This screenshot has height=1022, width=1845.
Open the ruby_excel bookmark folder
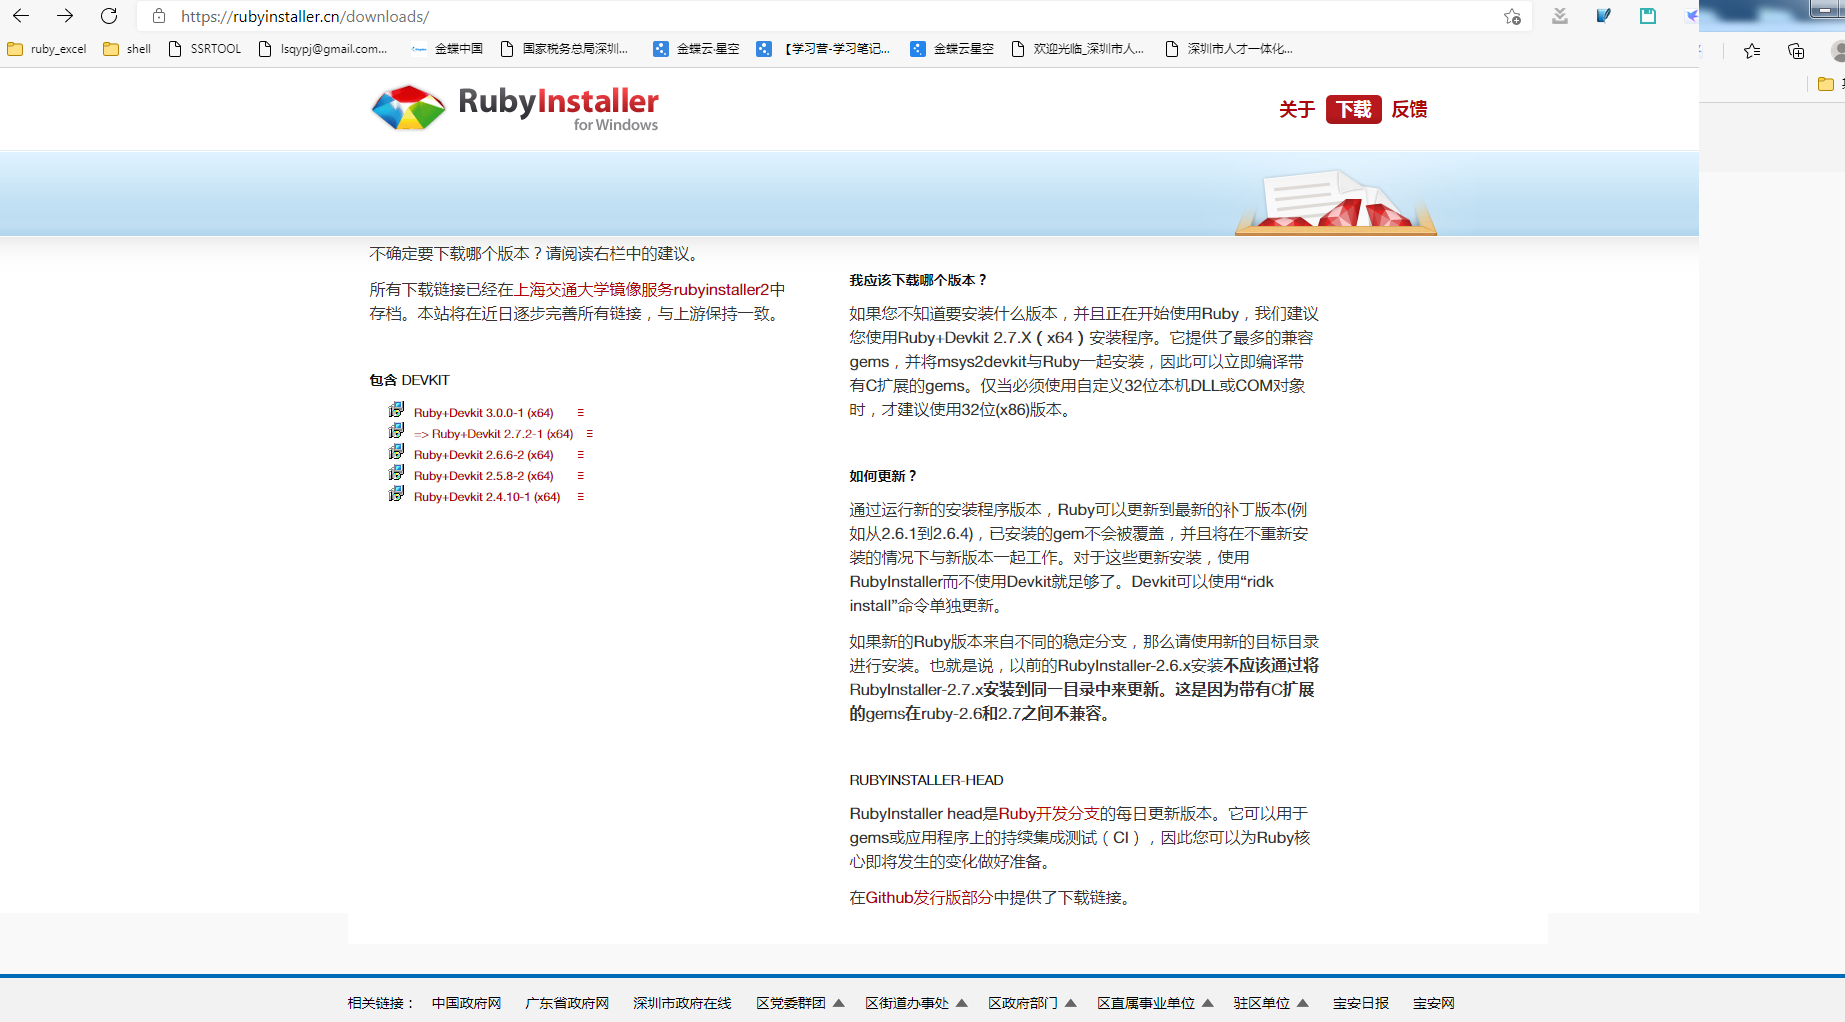(47, 49)
